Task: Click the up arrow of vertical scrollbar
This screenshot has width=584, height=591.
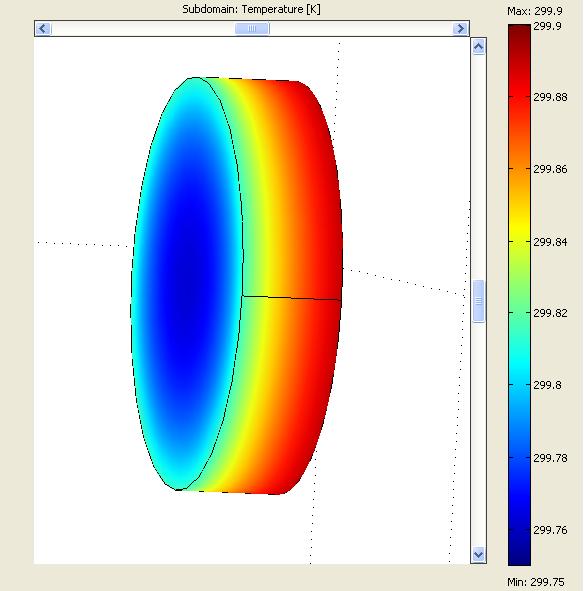Action: [478, 47]
